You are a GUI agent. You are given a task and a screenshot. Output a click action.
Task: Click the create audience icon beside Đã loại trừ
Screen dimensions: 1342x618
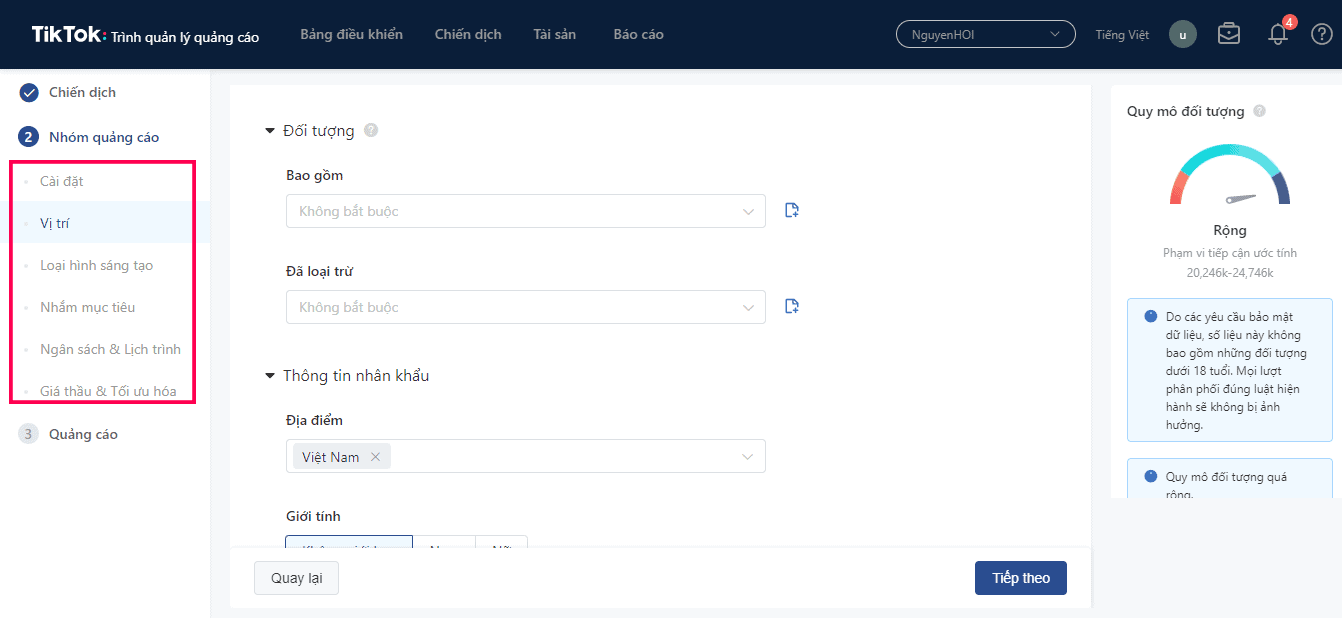(x=792, y=306)
